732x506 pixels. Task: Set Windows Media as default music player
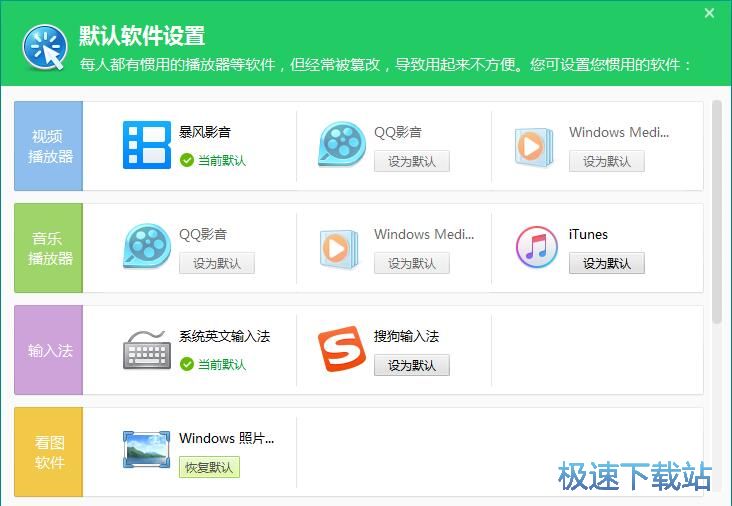[412, 264]
